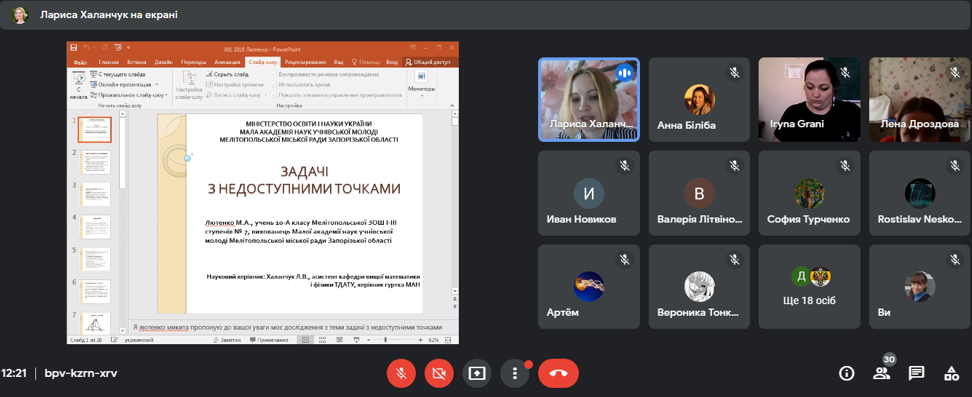
Task: Click the 'Общий доступ' share button
Action: (429, 62)
